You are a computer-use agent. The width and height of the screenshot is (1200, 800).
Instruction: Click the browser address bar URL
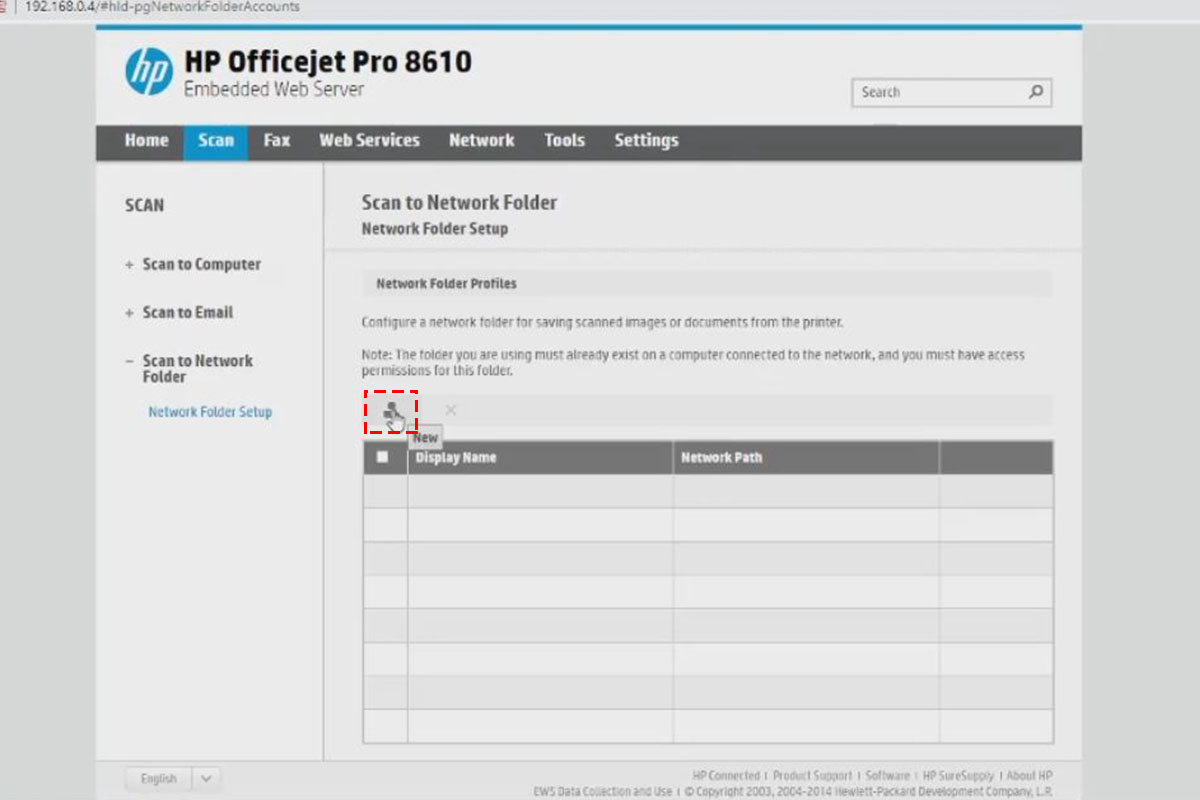pos(162,7)
